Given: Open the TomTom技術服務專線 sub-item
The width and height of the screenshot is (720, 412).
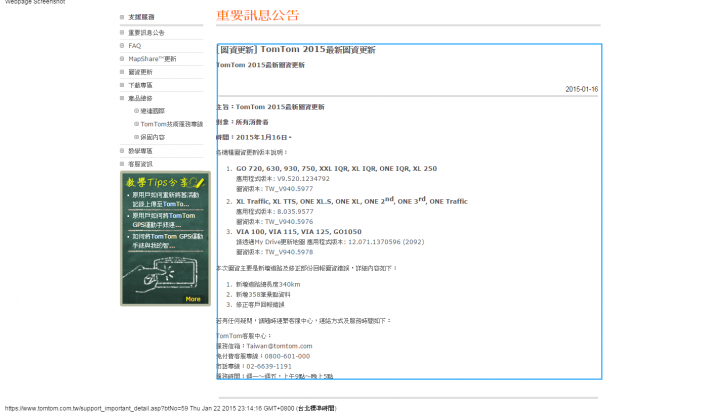Looking at the screenshot, I should [x=171, y=124].
